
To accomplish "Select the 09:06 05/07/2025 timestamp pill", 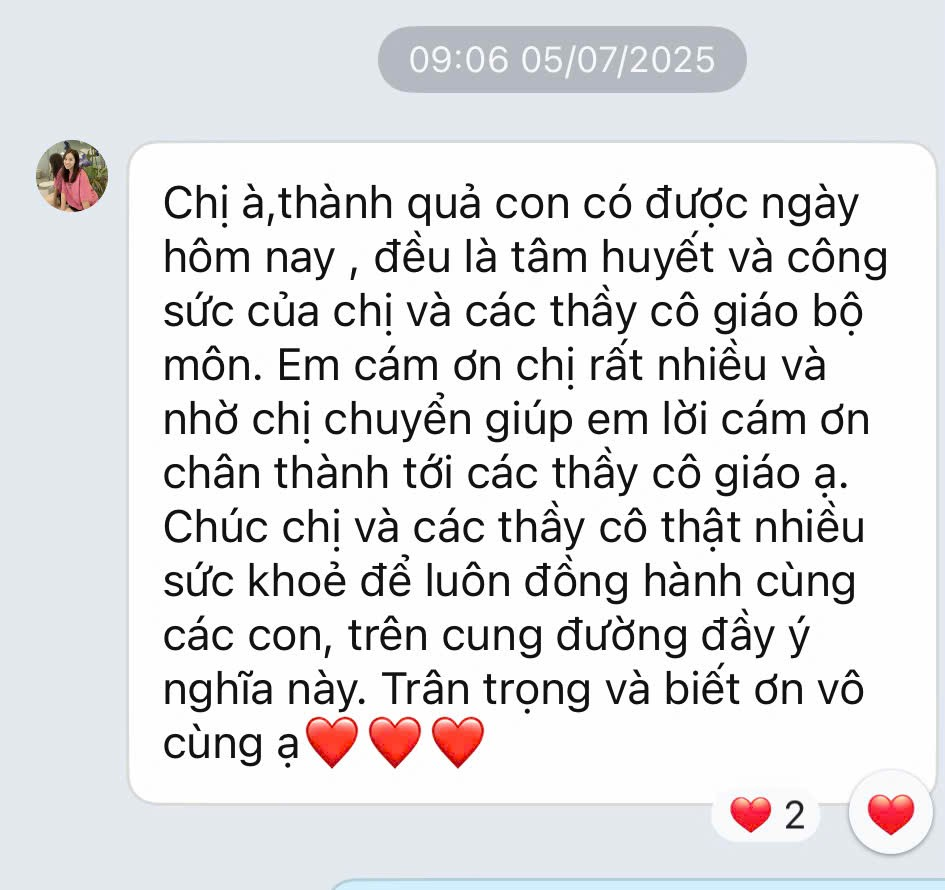I will 562,59.
